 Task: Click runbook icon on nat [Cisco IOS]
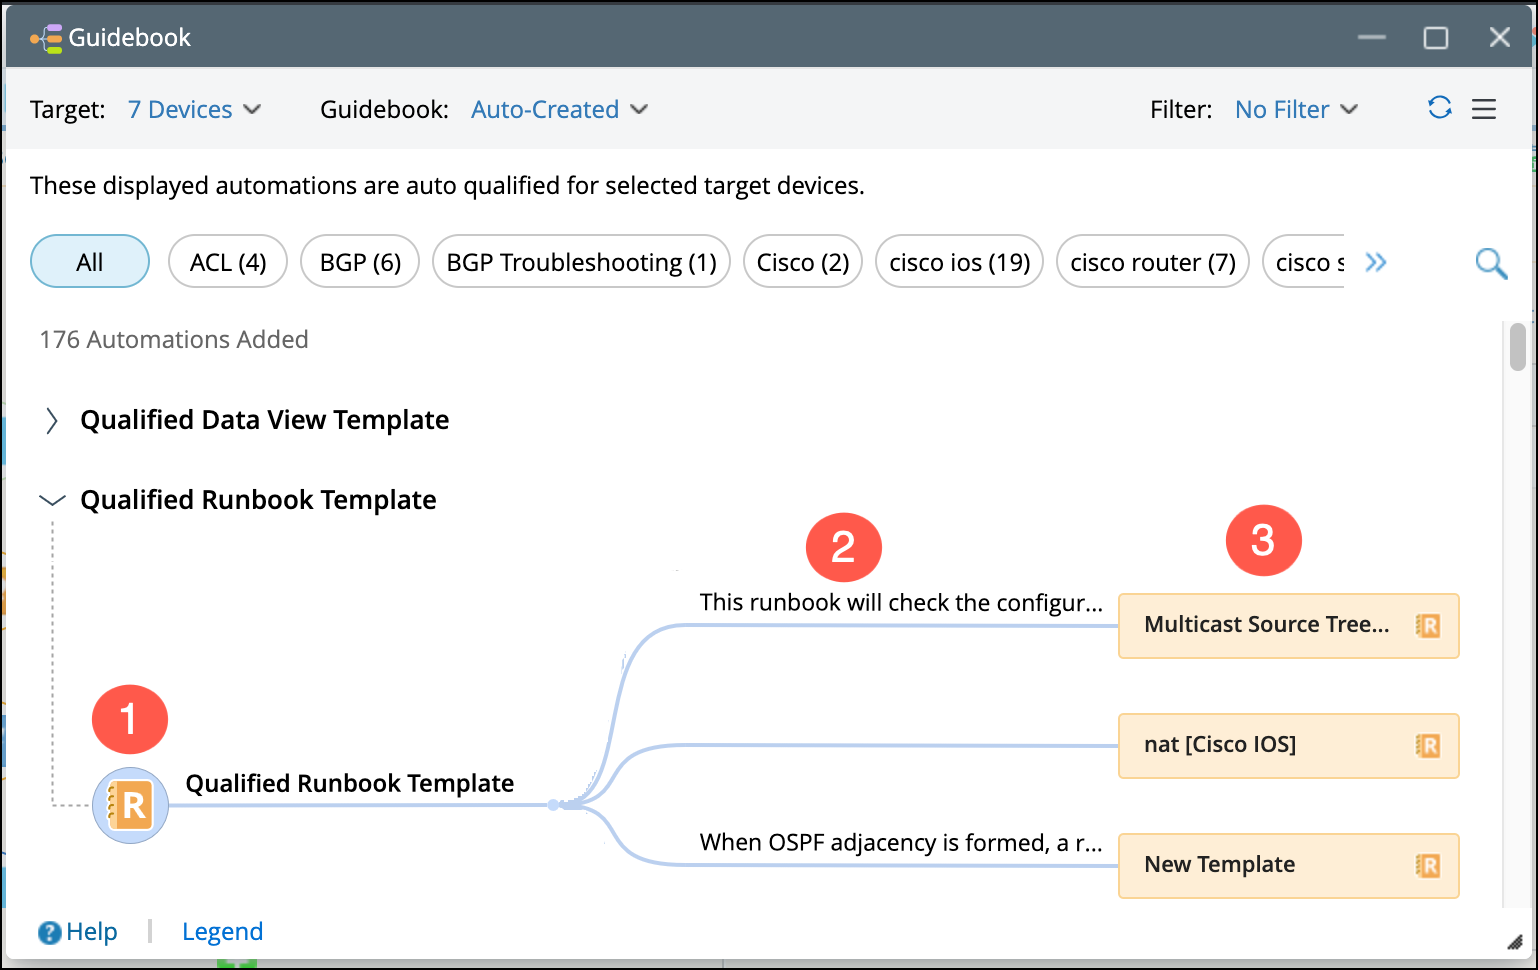click(x=1428, y=746)
